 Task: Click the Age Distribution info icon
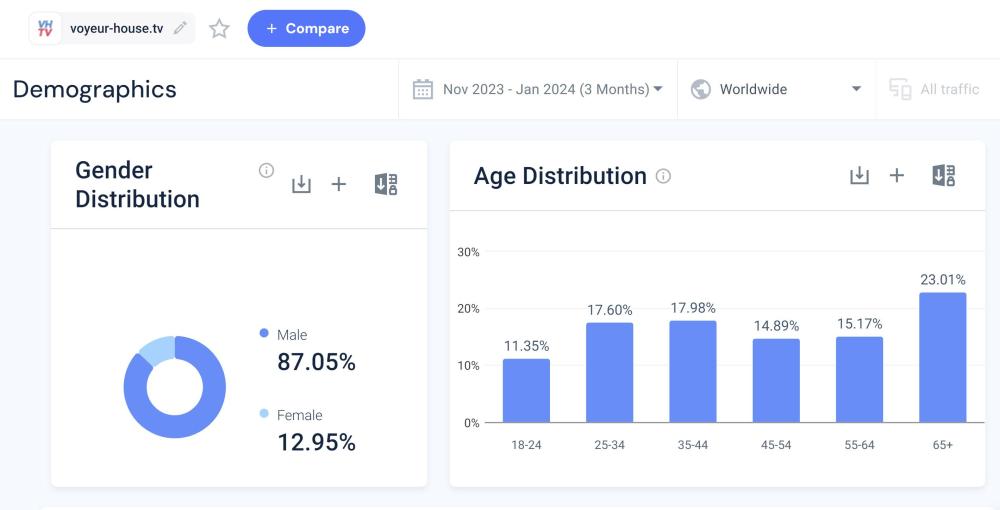663,176
